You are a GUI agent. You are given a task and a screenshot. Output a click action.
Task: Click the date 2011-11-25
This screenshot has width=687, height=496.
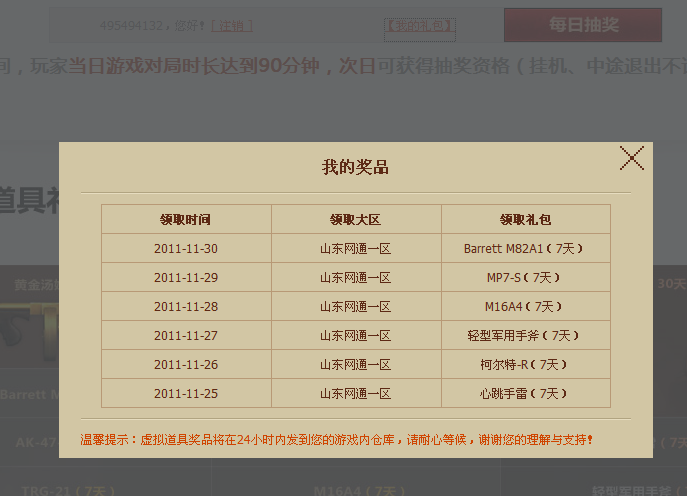(186, 393)
